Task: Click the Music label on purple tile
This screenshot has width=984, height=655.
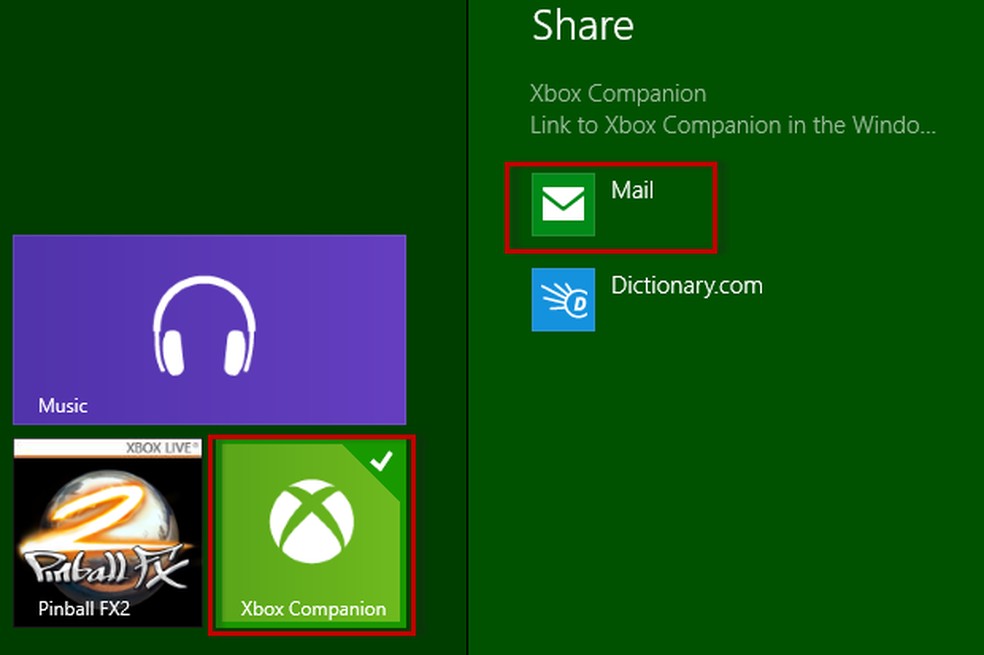Action: pos(63,405)
